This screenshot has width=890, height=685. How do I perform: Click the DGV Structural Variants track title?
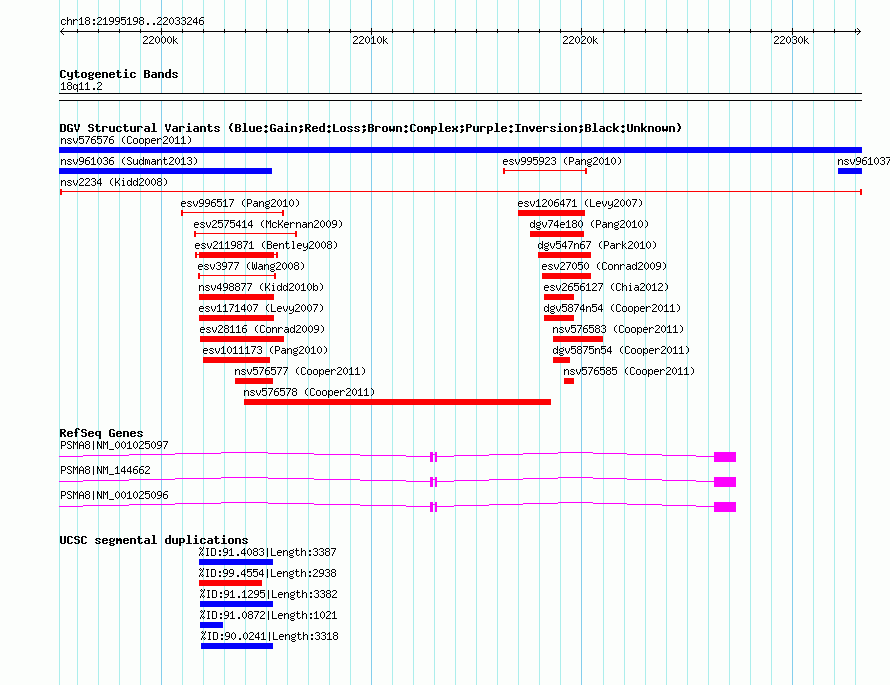[371, 128]
